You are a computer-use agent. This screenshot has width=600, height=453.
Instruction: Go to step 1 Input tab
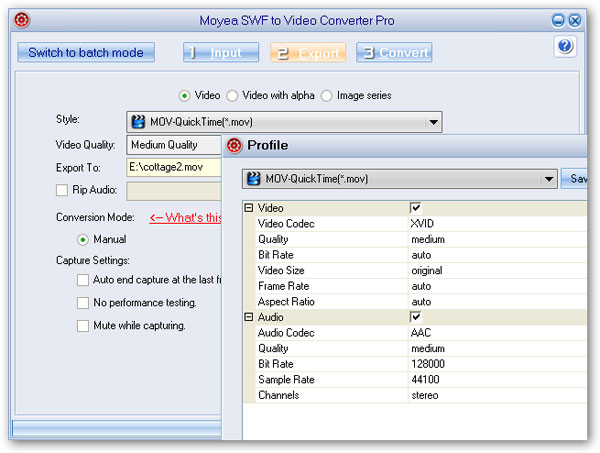click(221, 52)
